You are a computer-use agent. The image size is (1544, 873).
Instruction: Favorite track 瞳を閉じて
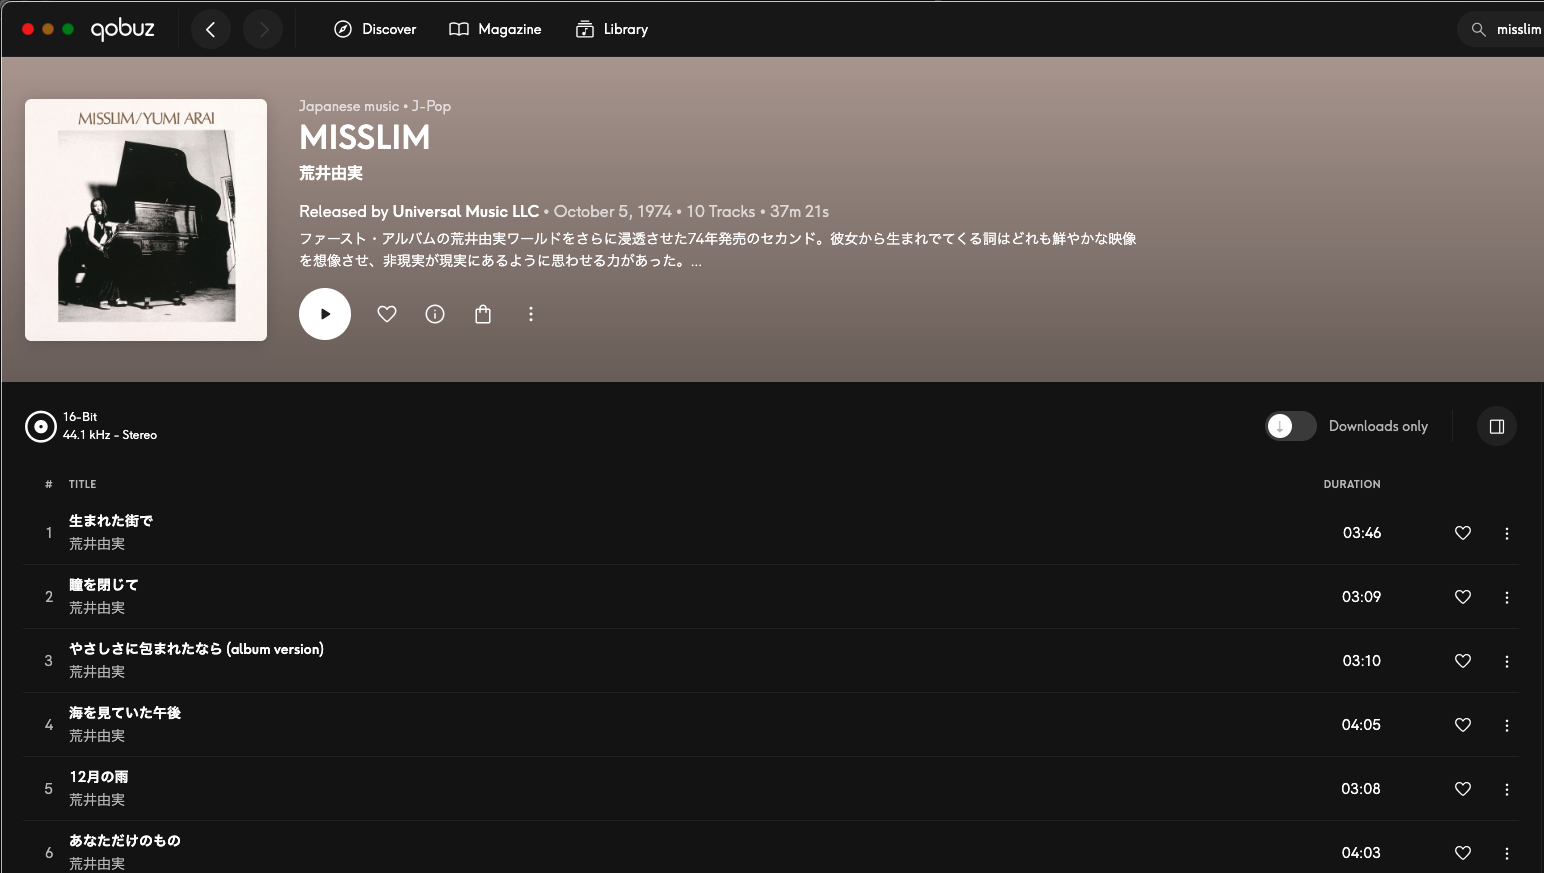(x=1463, y=597)
